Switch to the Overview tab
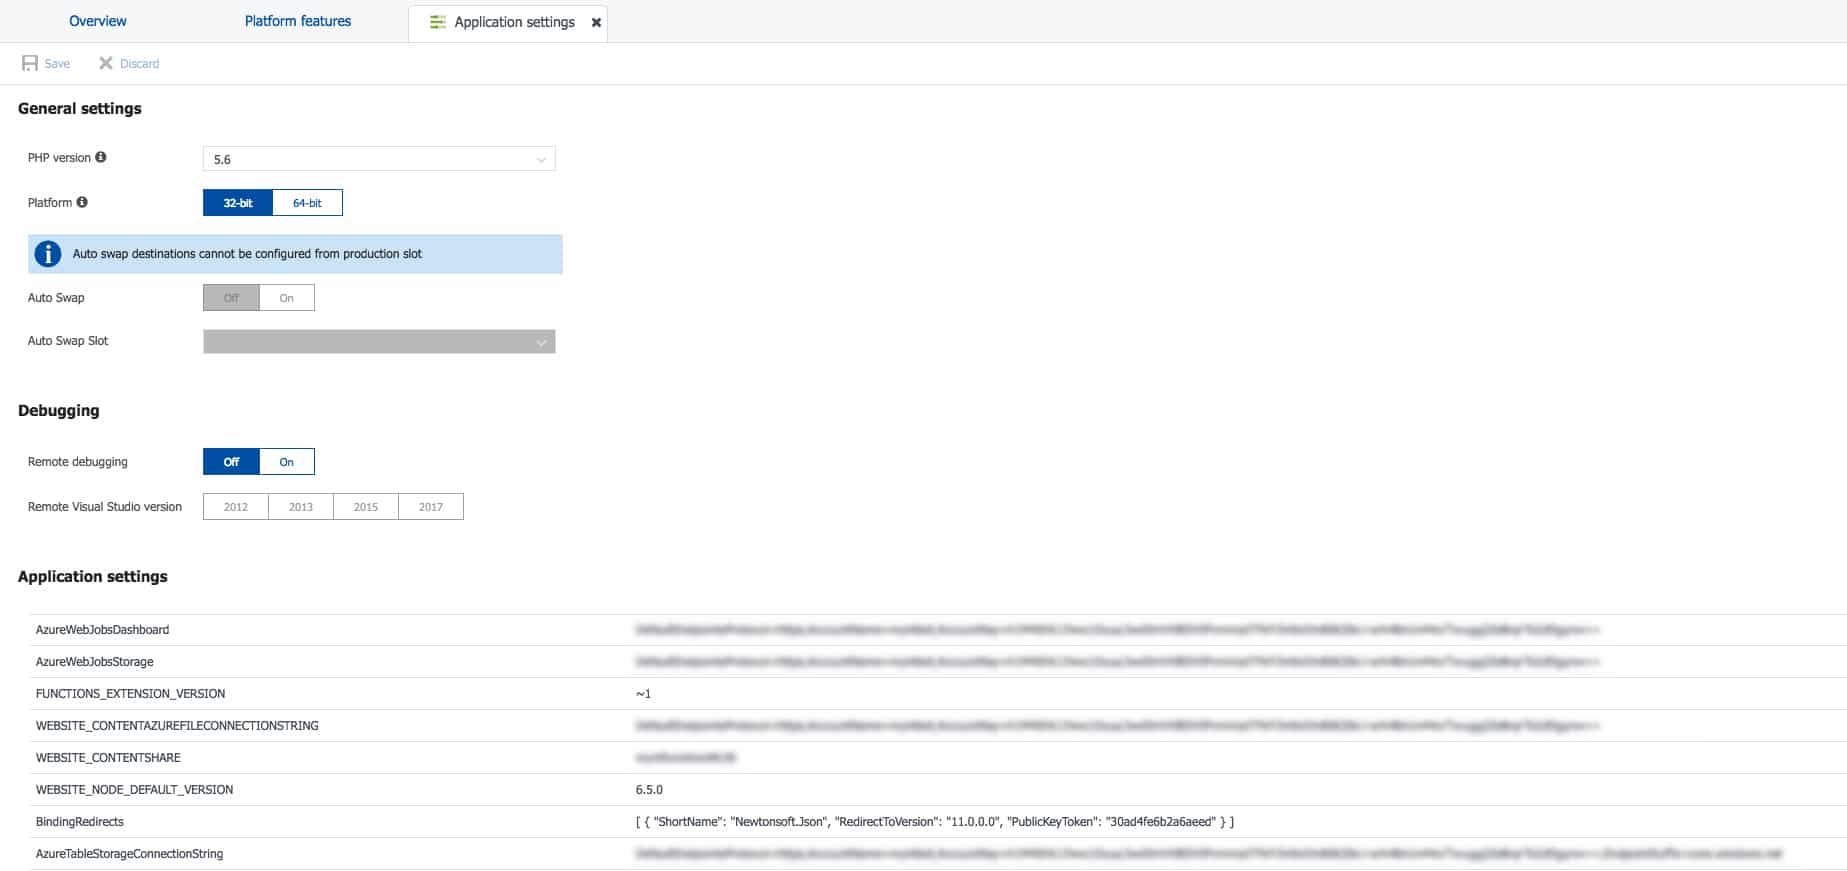This screenshot has height=871, width=1847. 98,21
